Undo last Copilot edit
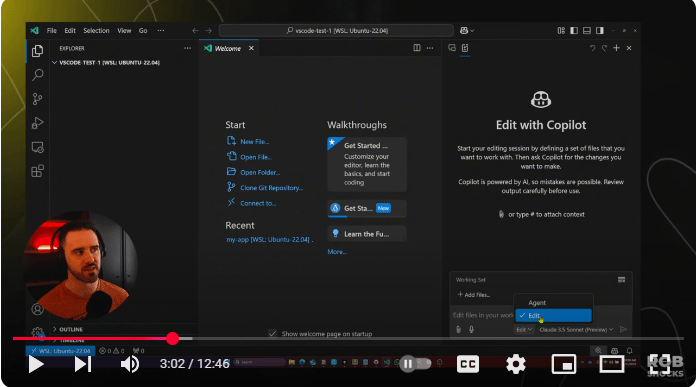Viewport: 700px width, 387px height. pos(592,48)
